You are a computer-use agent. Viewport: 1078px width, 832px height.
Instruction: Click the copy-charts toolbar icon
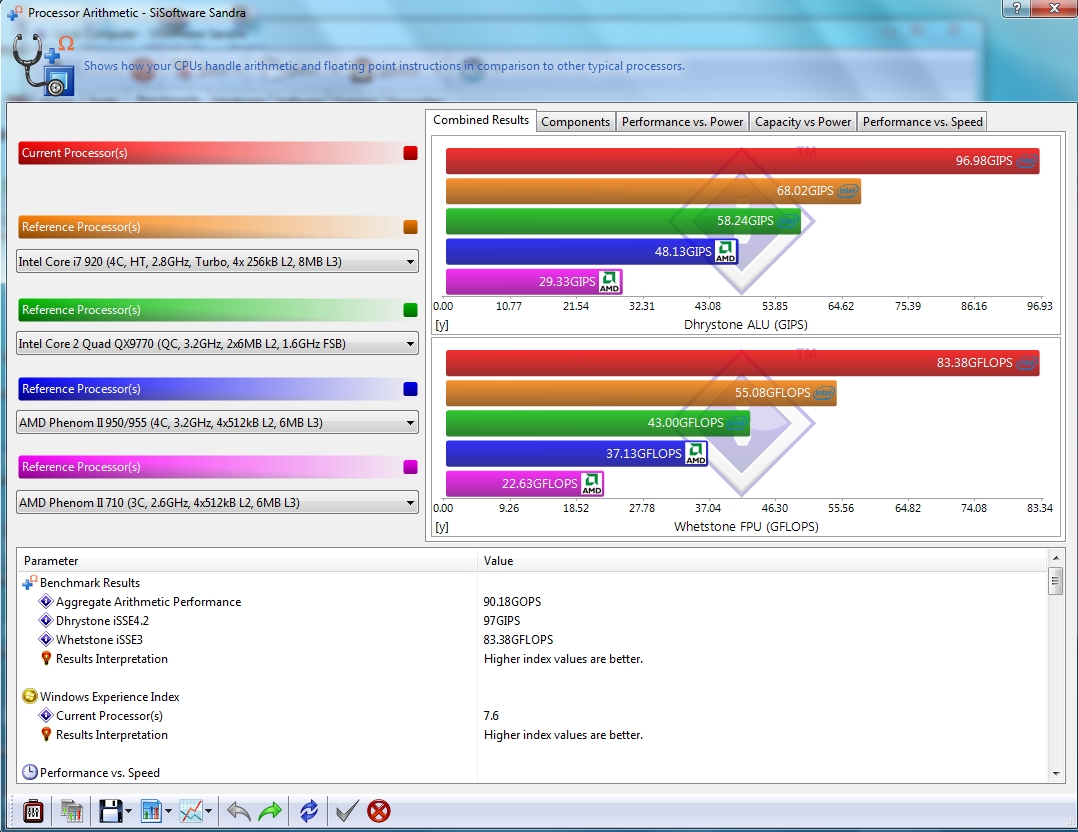click(71, 811)
